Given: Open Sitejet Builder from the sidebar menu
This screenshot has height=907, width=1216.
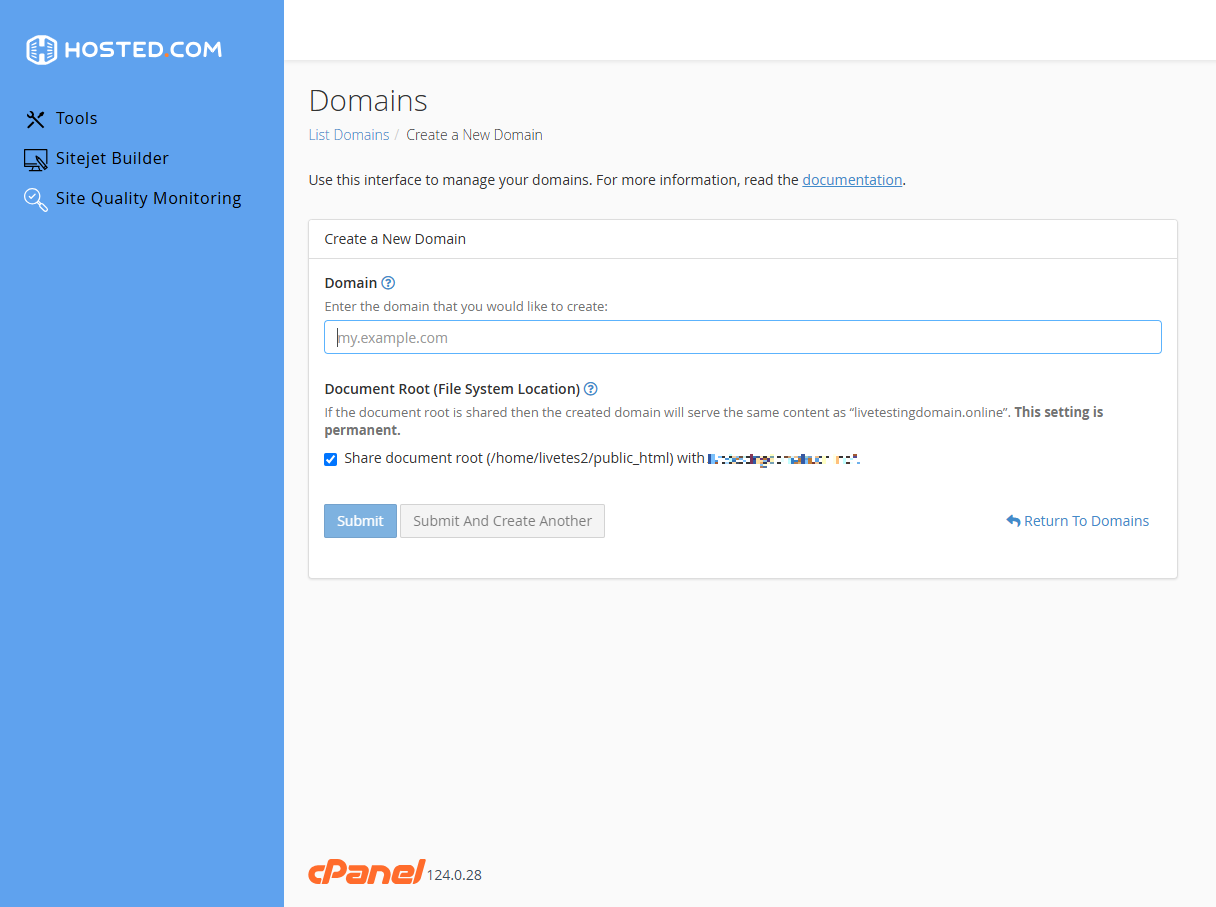Looking at the screenshot, I should 112,158.
